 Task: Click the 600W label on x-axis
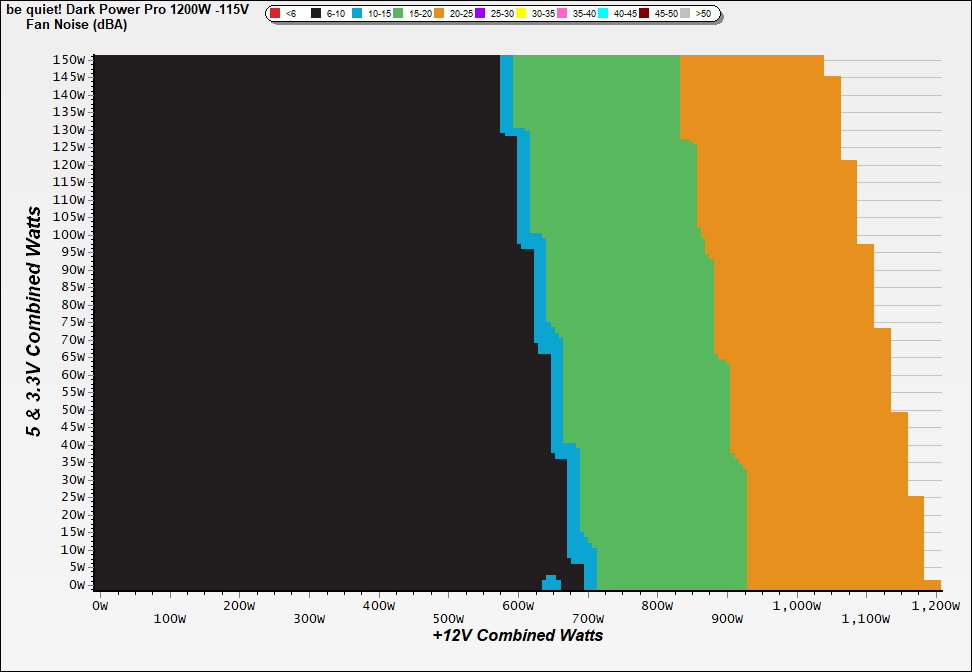tap(517, 605)
